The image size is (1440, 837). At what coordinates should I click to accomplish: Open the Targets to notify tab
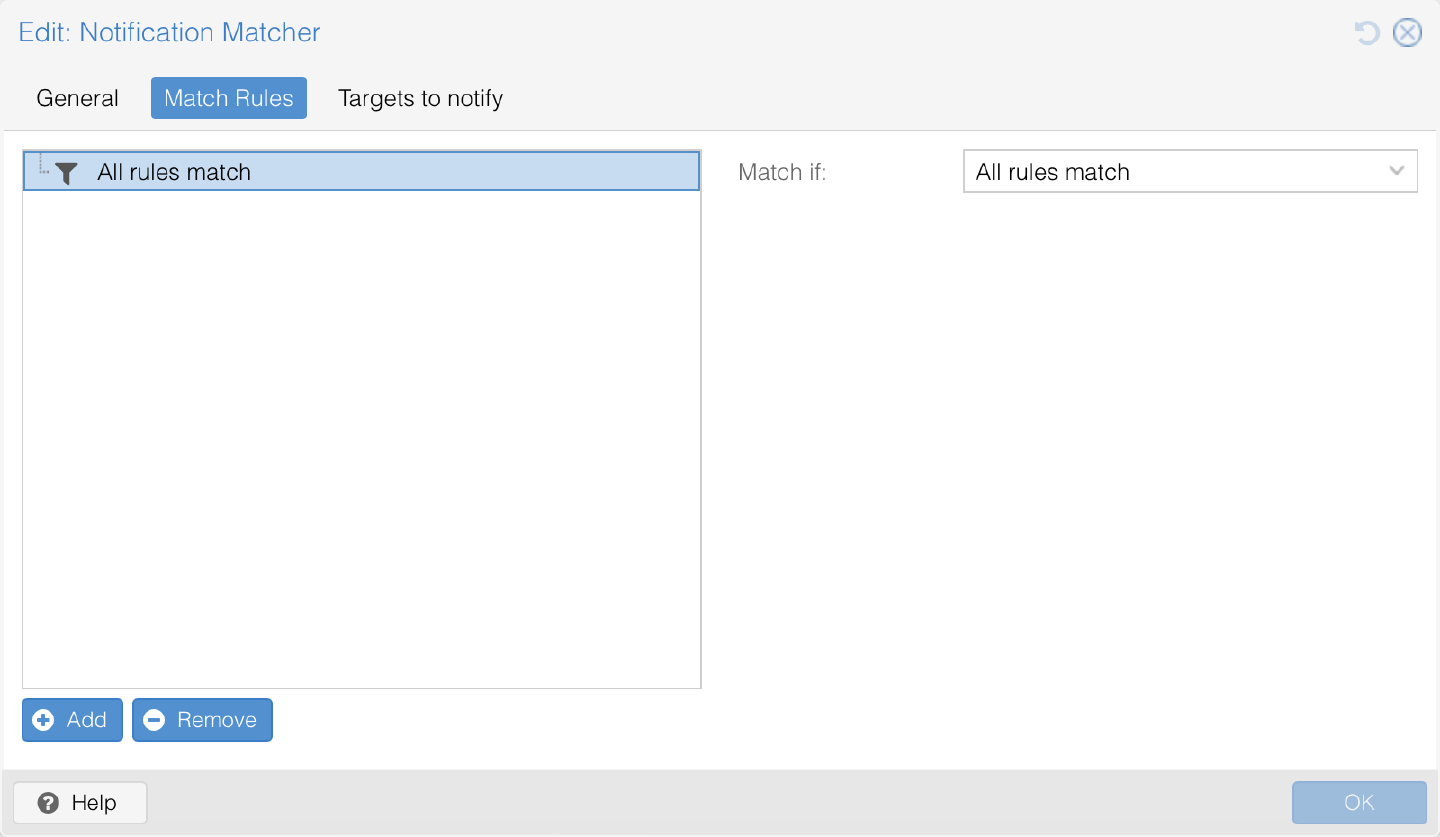tap(420, 98)
